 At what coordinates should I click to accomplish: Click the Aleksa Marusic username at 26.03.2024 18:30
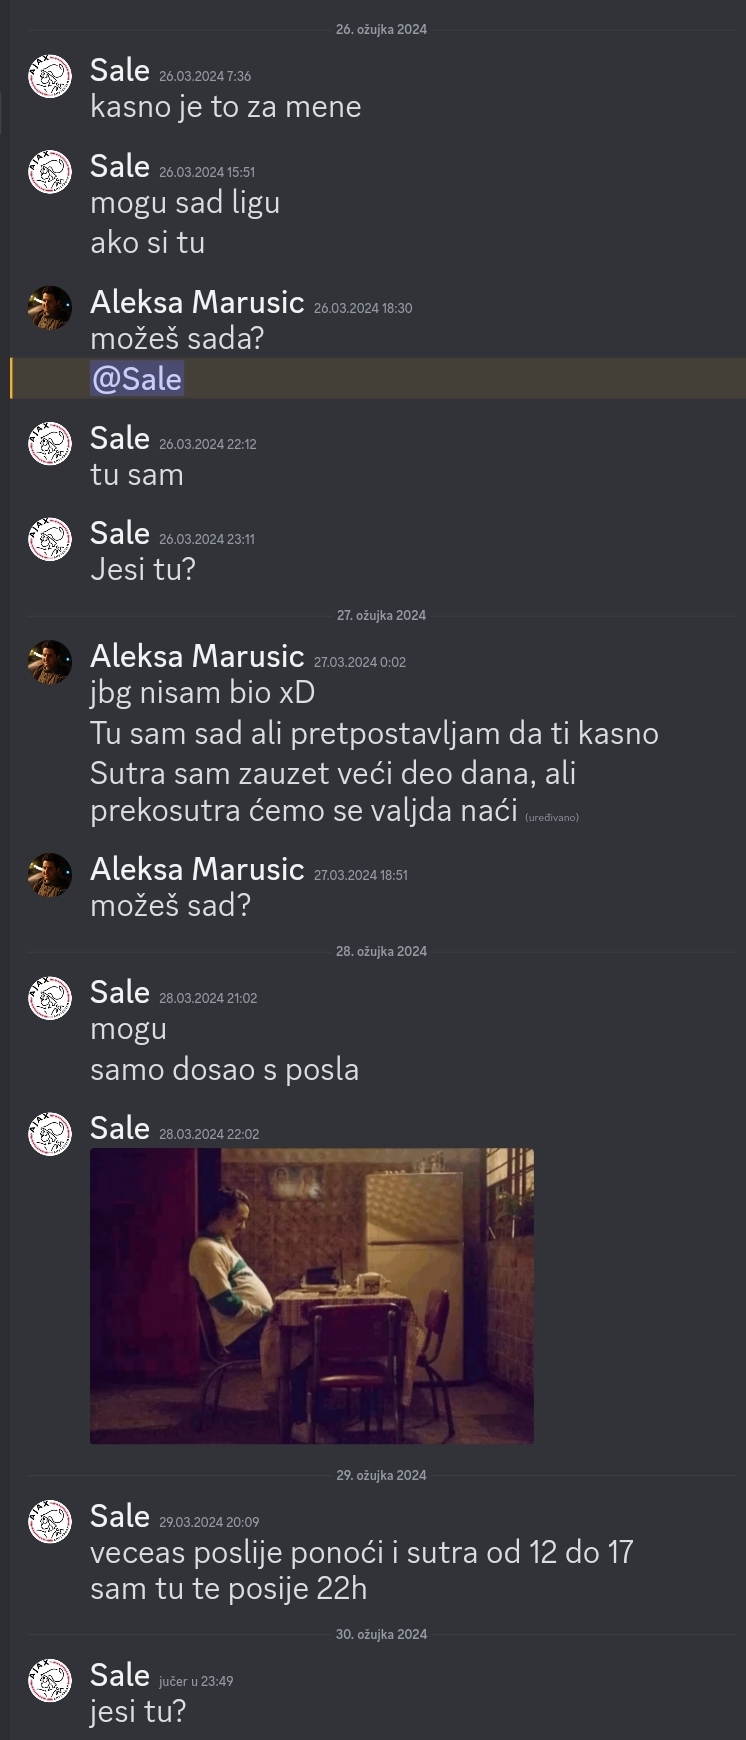click(197, 302)
